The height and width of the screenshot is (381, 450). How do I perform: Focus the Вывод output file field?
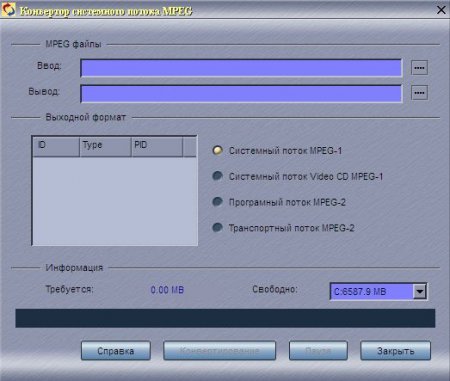click(x=241, y=93)
